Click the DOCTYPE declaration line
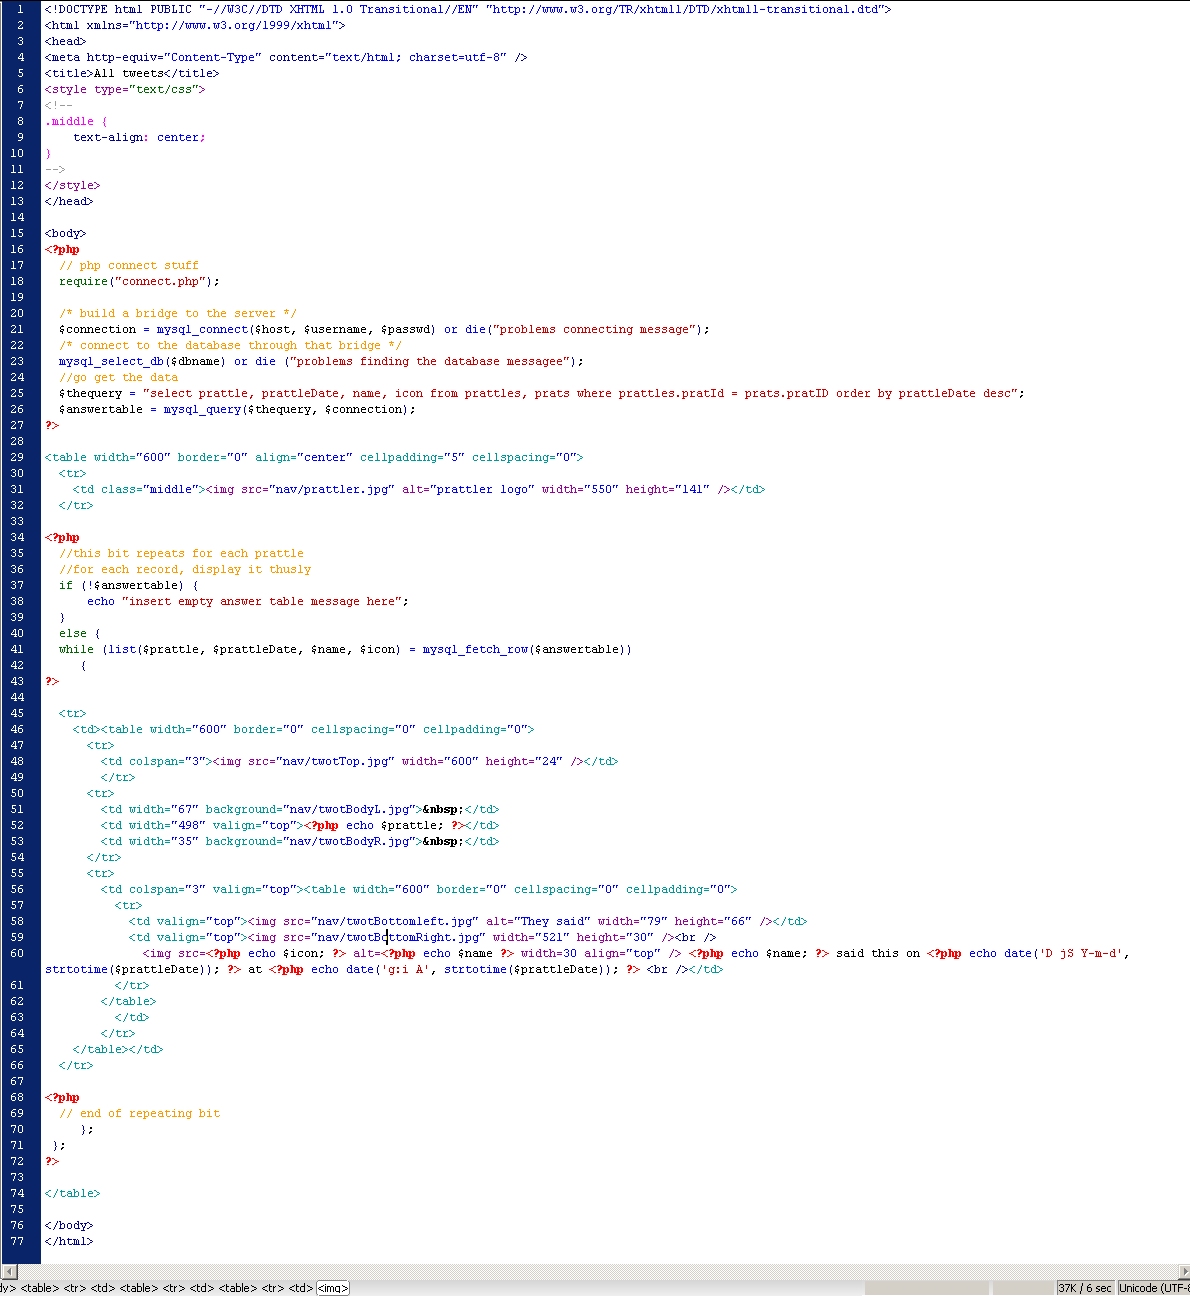Viewport: 1190px width, 1296px height. [x=468, y=9]
